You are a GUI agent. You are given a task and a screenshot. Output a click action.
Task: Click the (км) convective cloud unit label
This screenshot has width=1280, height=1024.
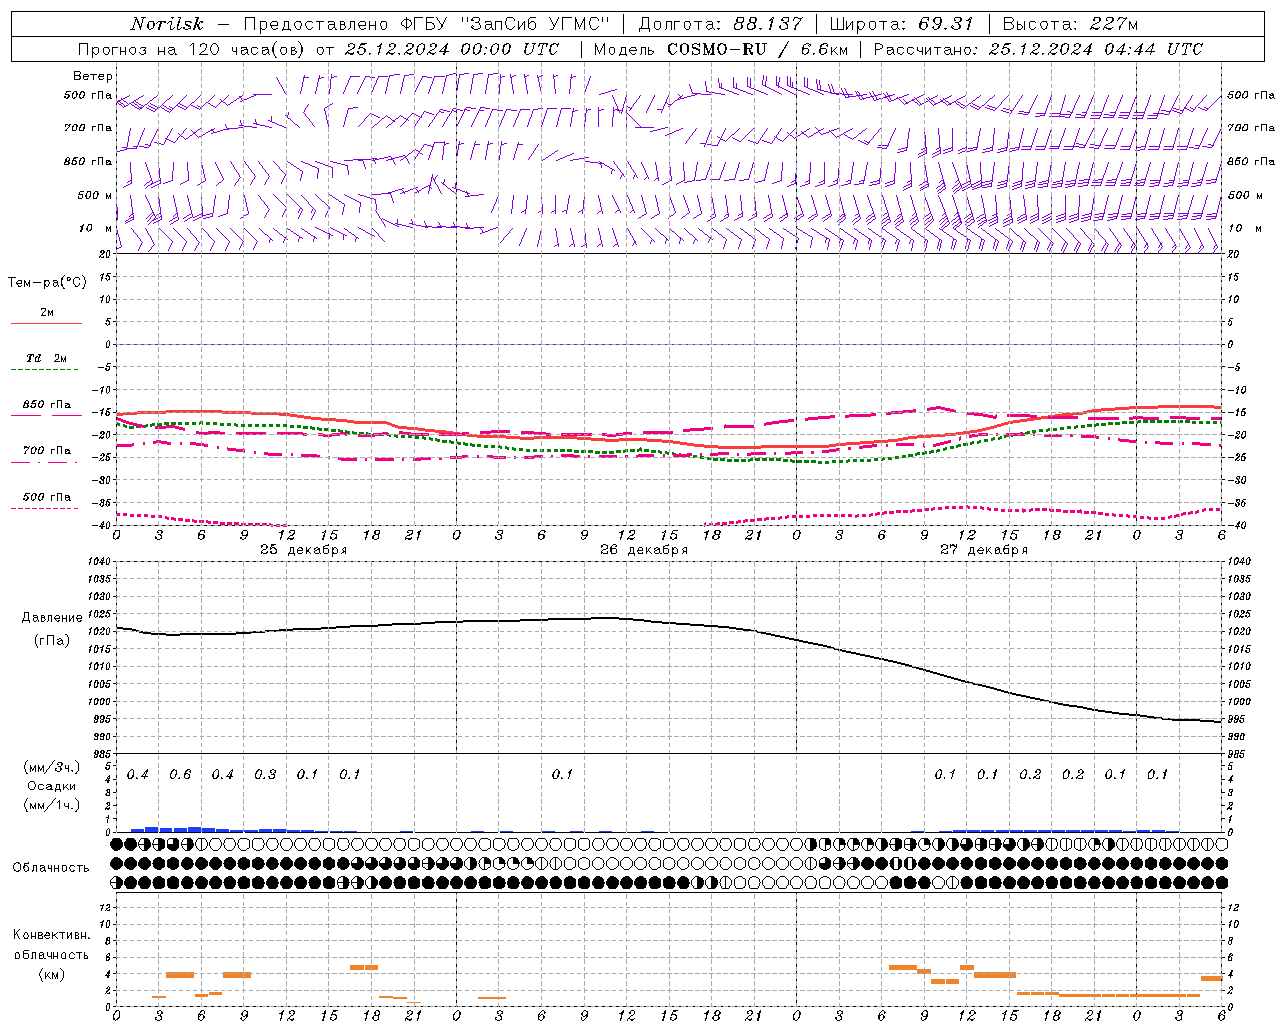[x=51, y=974]
